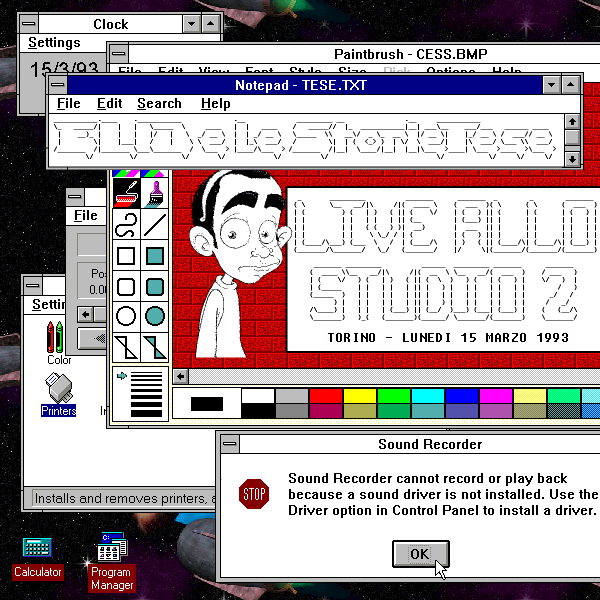600x600 pixels.
Task: Pick the dark gray palette color
Action: [x=292, y=411]
